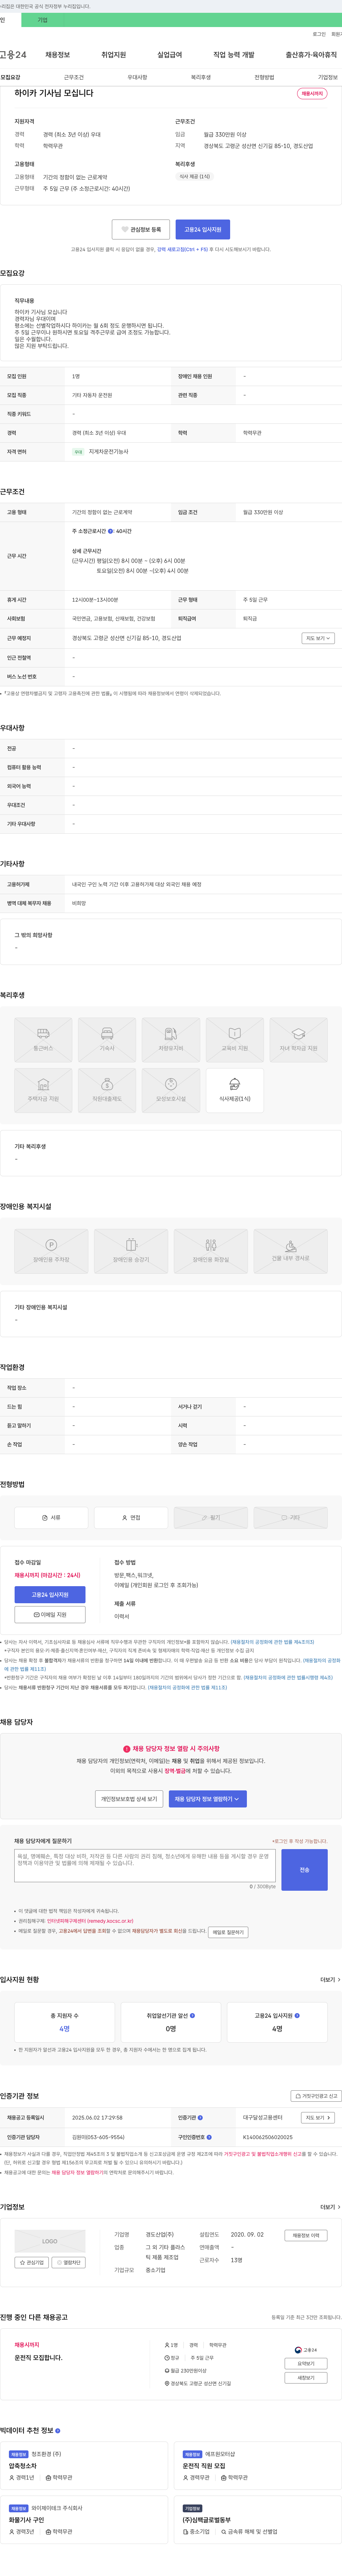Click the 주택자금 지원 icon

click(43, 1090)
